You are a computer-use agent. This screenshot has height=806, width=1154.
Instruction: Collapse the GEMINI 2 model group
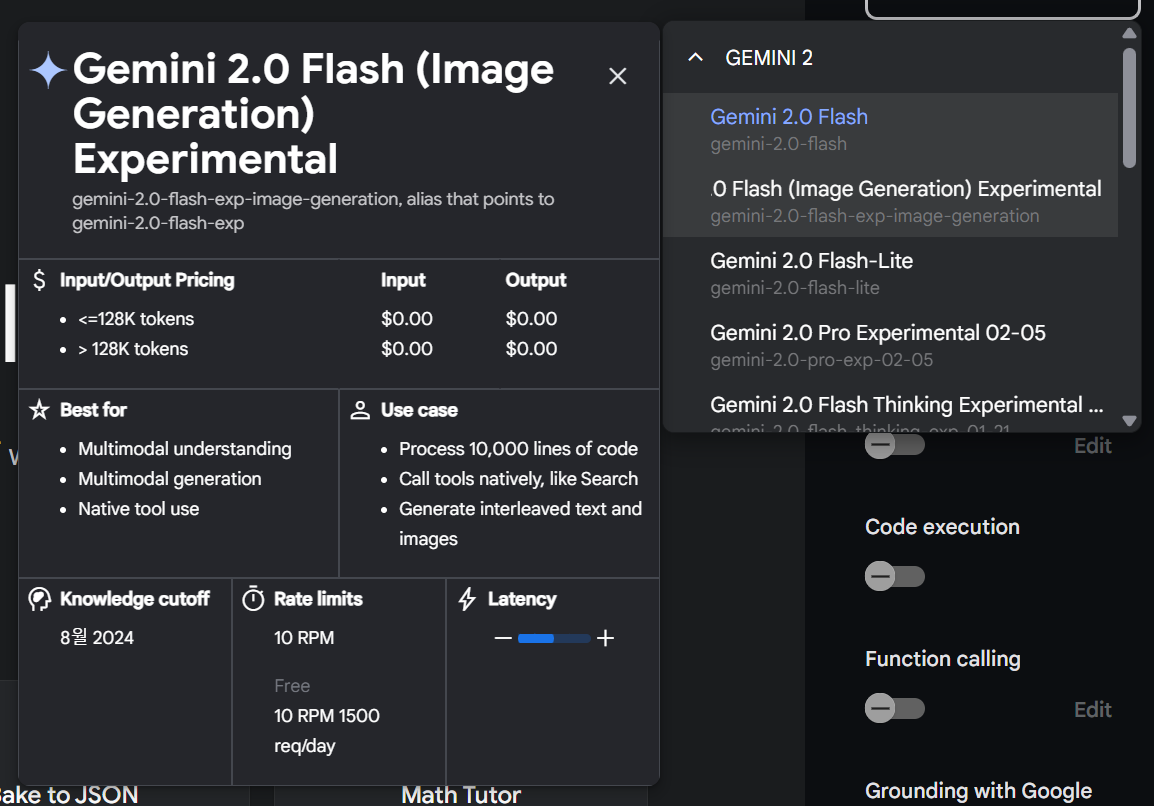(695, 57)
